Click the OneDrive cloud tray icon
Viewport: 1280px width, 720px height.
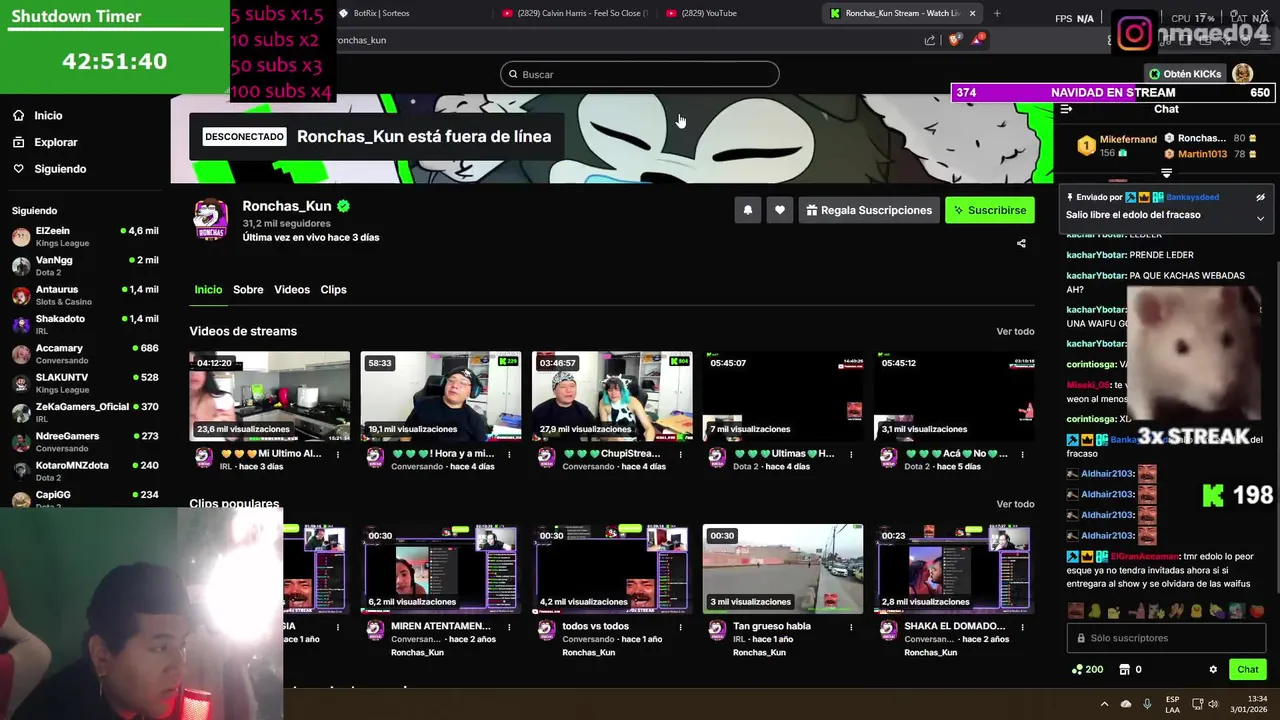click(1126, 704)
